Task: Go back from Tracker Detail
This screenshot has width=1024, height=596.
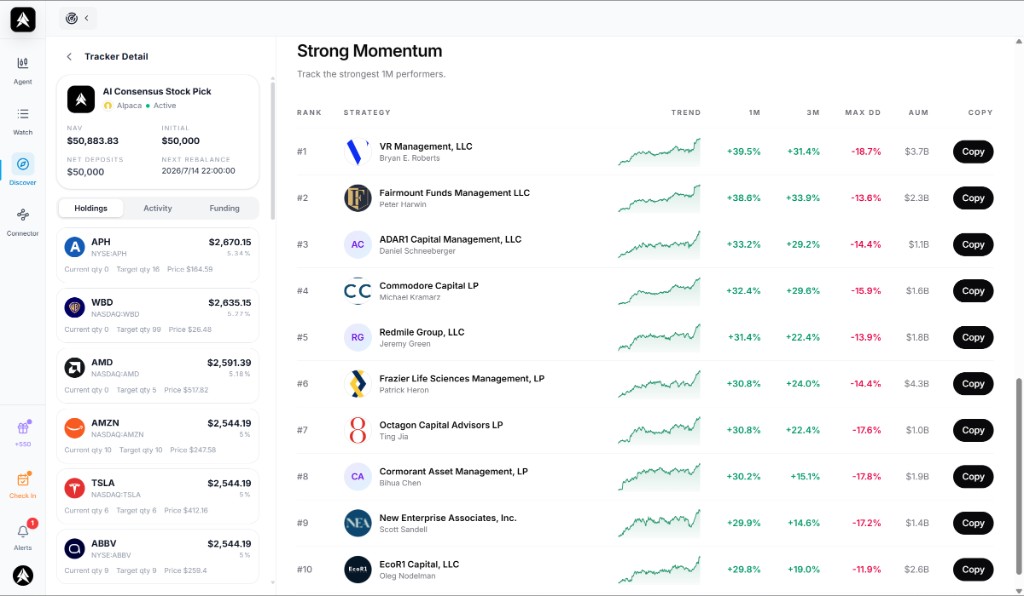Action: 69,57
